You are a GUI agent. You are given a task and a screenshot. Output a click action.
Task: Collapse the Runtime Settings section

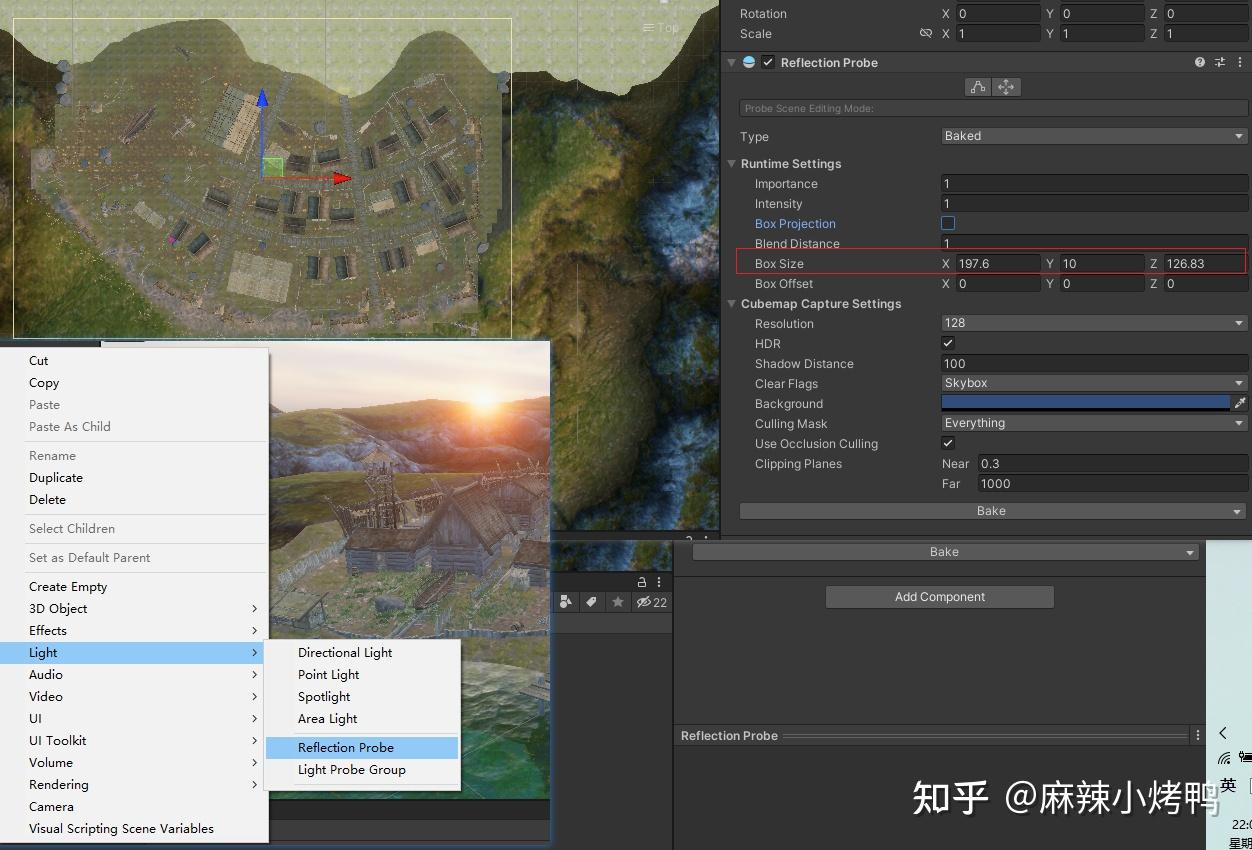point(731,163)
